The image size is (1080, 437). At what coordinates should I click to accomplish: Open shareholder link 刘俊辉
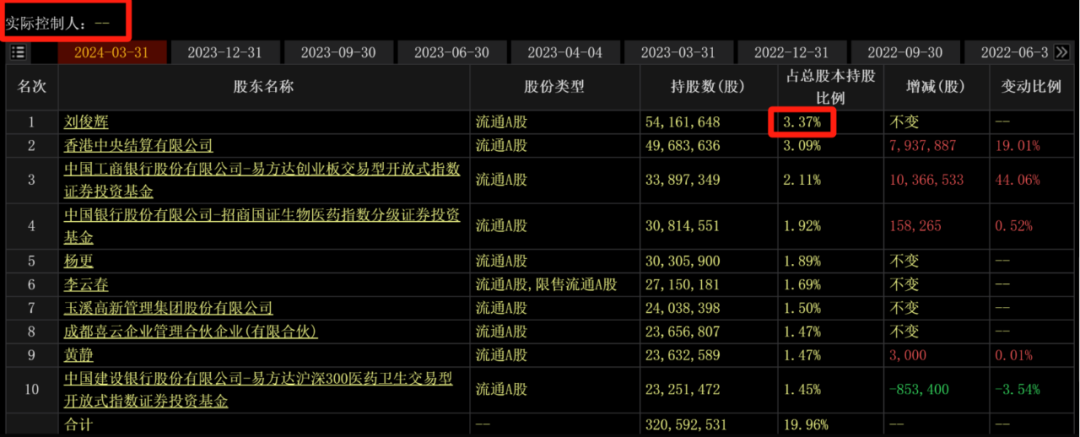[86, 123]
